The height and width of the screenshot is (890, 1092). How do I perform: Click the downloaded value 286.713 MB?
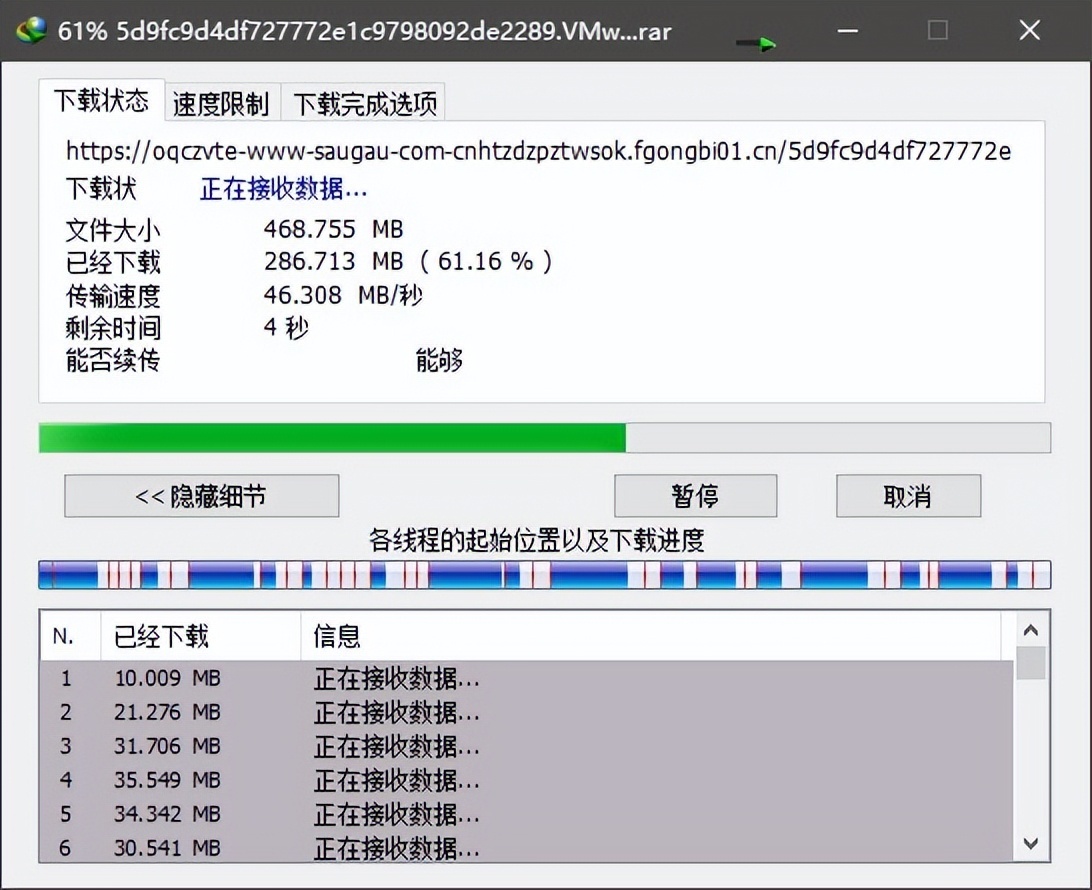pyautogui.click(x=333, y=261)
